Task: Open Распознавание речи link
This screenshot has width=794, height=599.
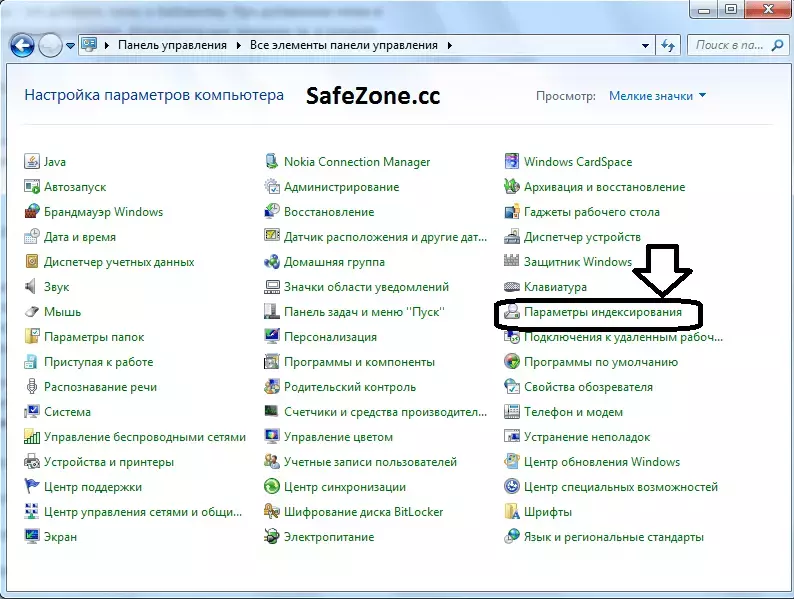Action: click(x=100, y=387)
